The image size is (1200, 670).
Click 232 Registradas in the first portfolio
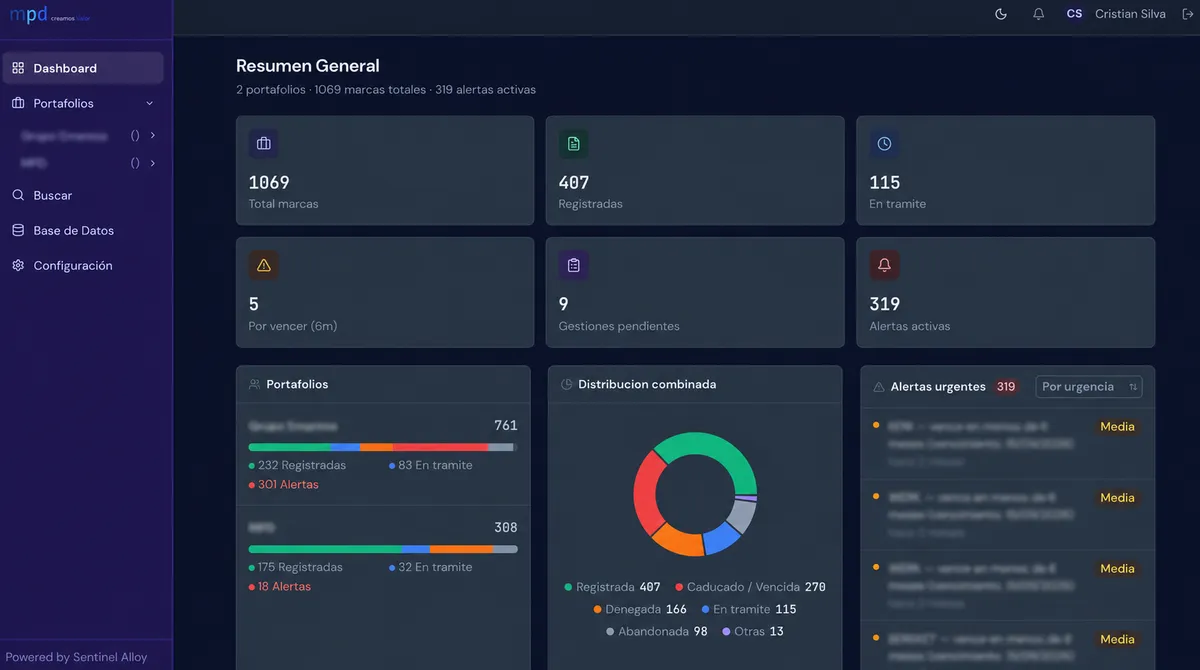point(297,465)
